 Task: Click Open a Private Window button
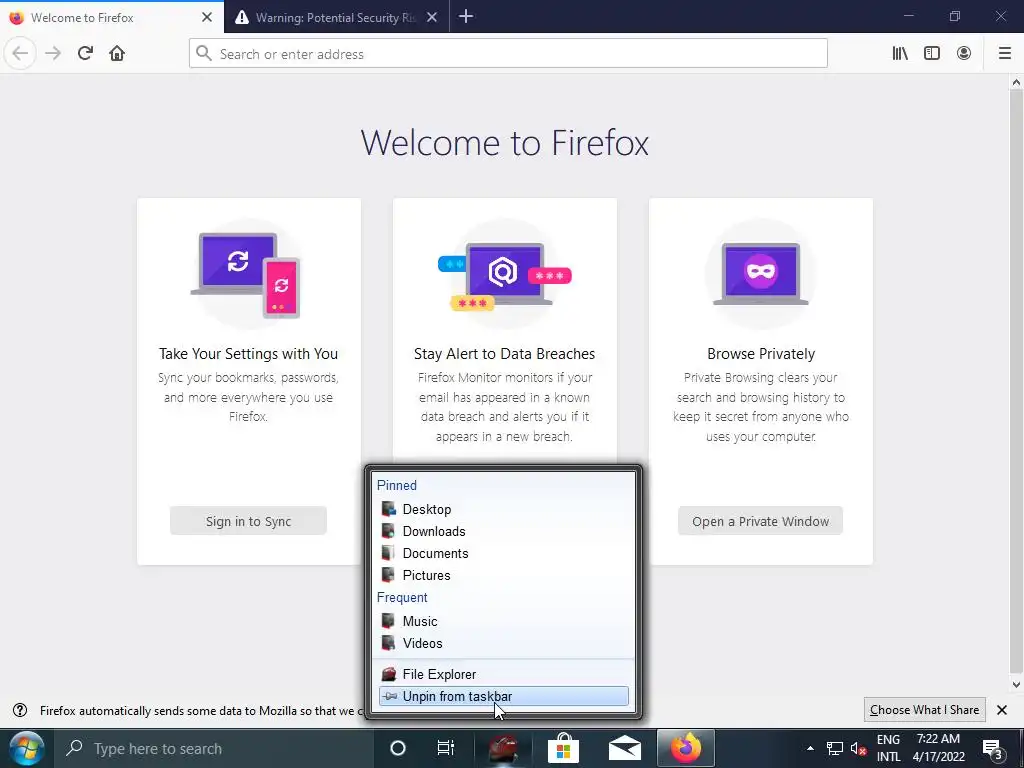click(760, 521)
